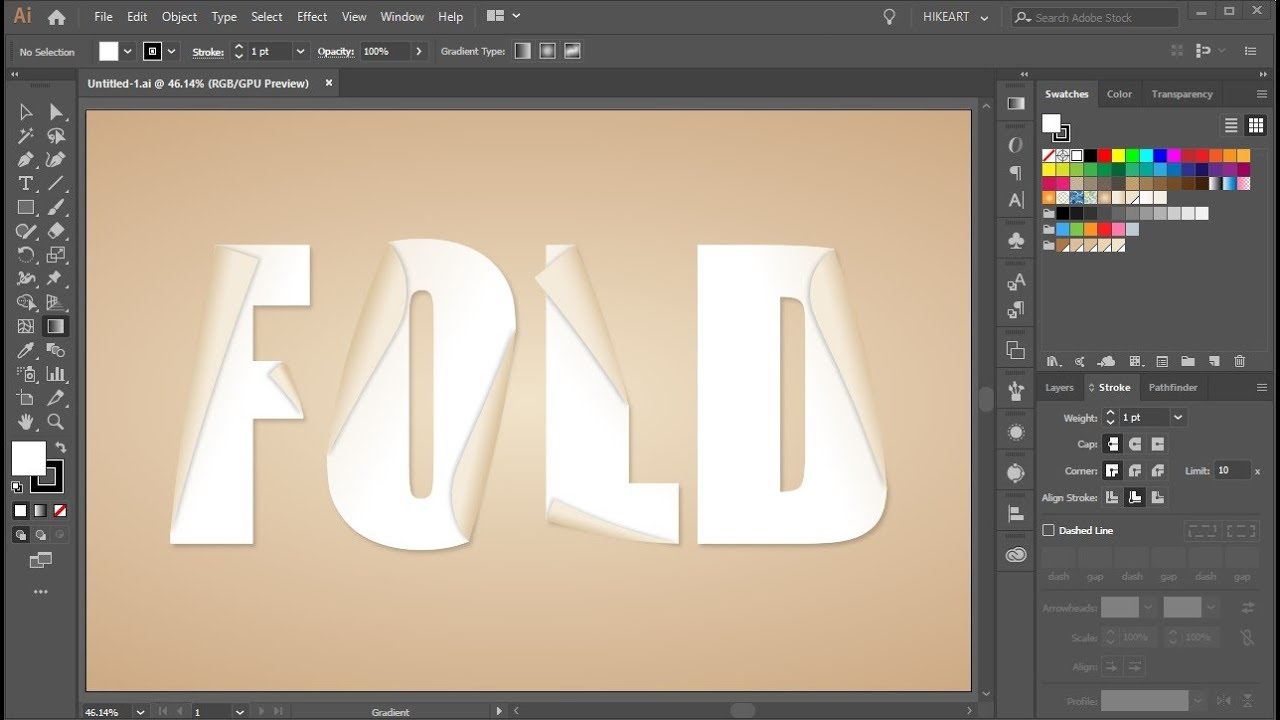Viewport: 1280px width, 720px height.
Task: Open the zoom level dropdown
Action: coord(139,712)
